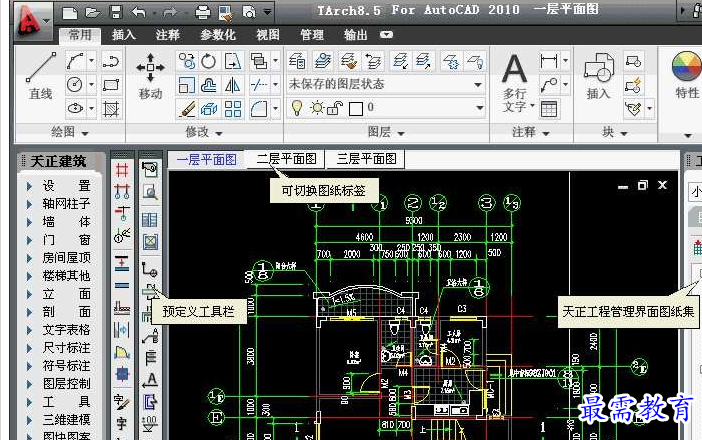Switch to drawing tab 三层平面图
This screenshot has width=702, height=440.
[x=366, y=159]
